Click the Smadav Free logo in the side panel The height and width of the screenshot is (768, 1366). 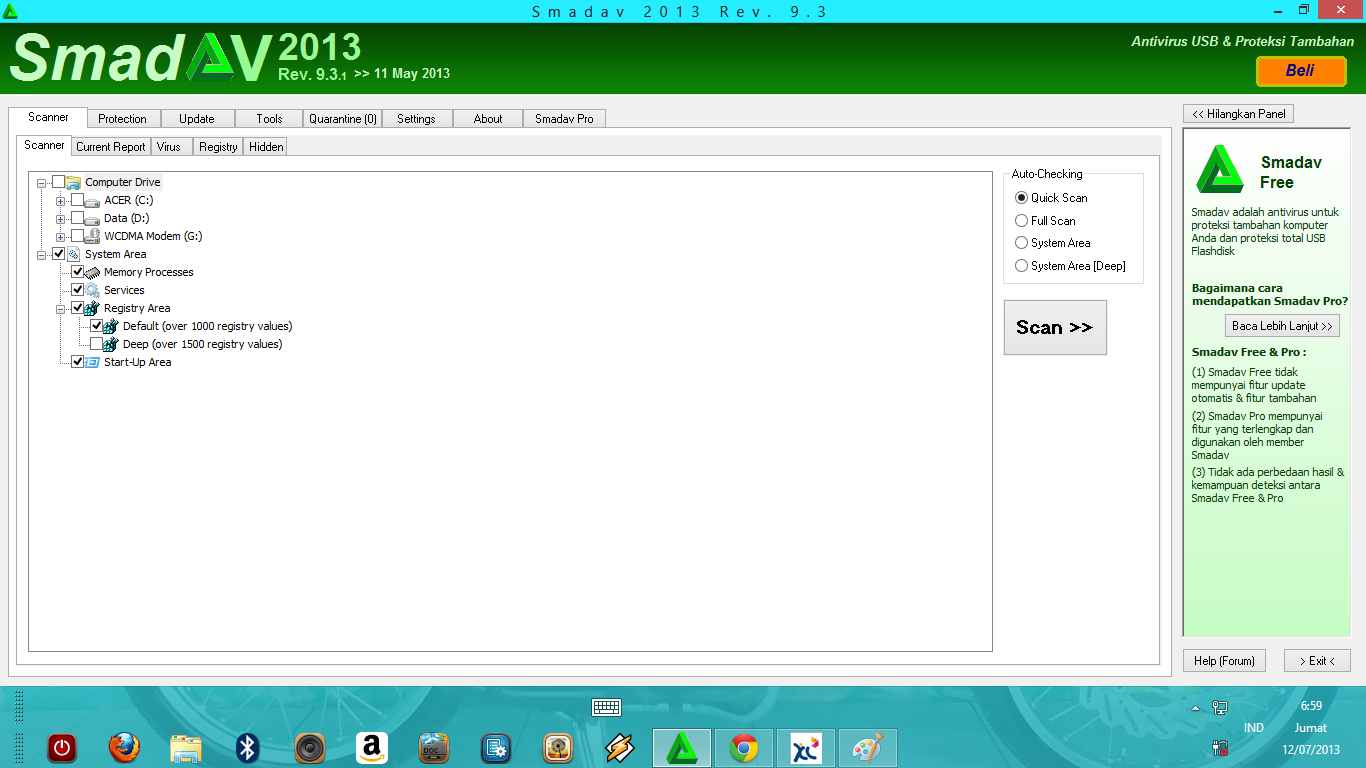point(1219,169)
